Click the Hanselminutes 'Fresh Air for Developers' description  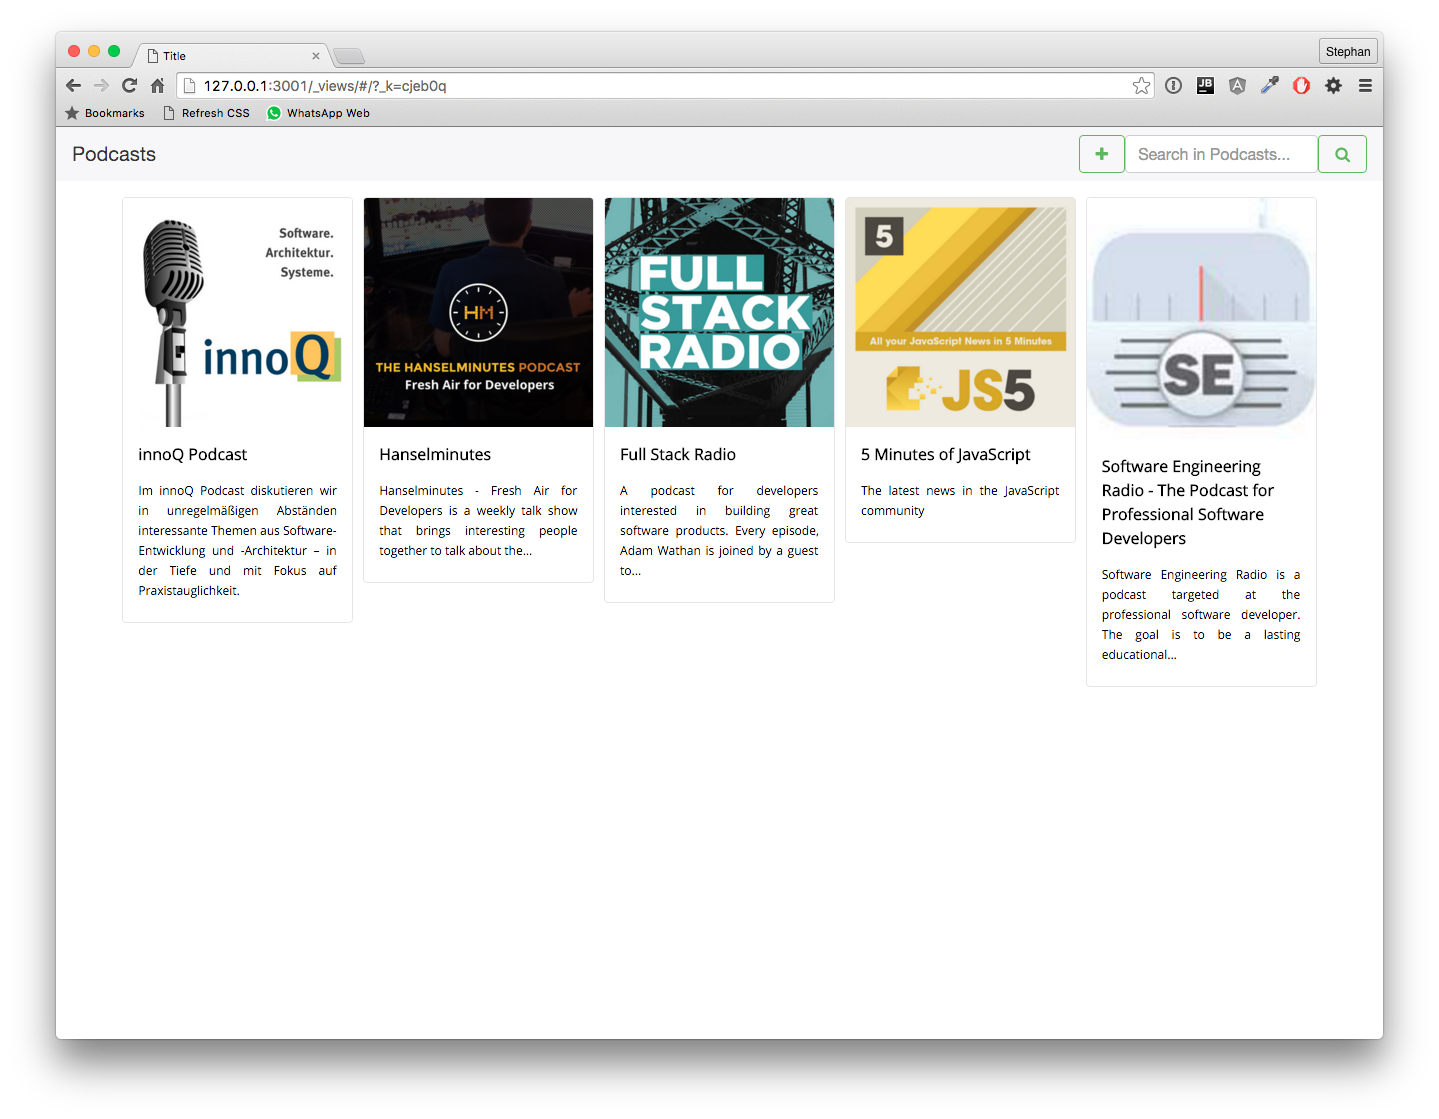478,520
